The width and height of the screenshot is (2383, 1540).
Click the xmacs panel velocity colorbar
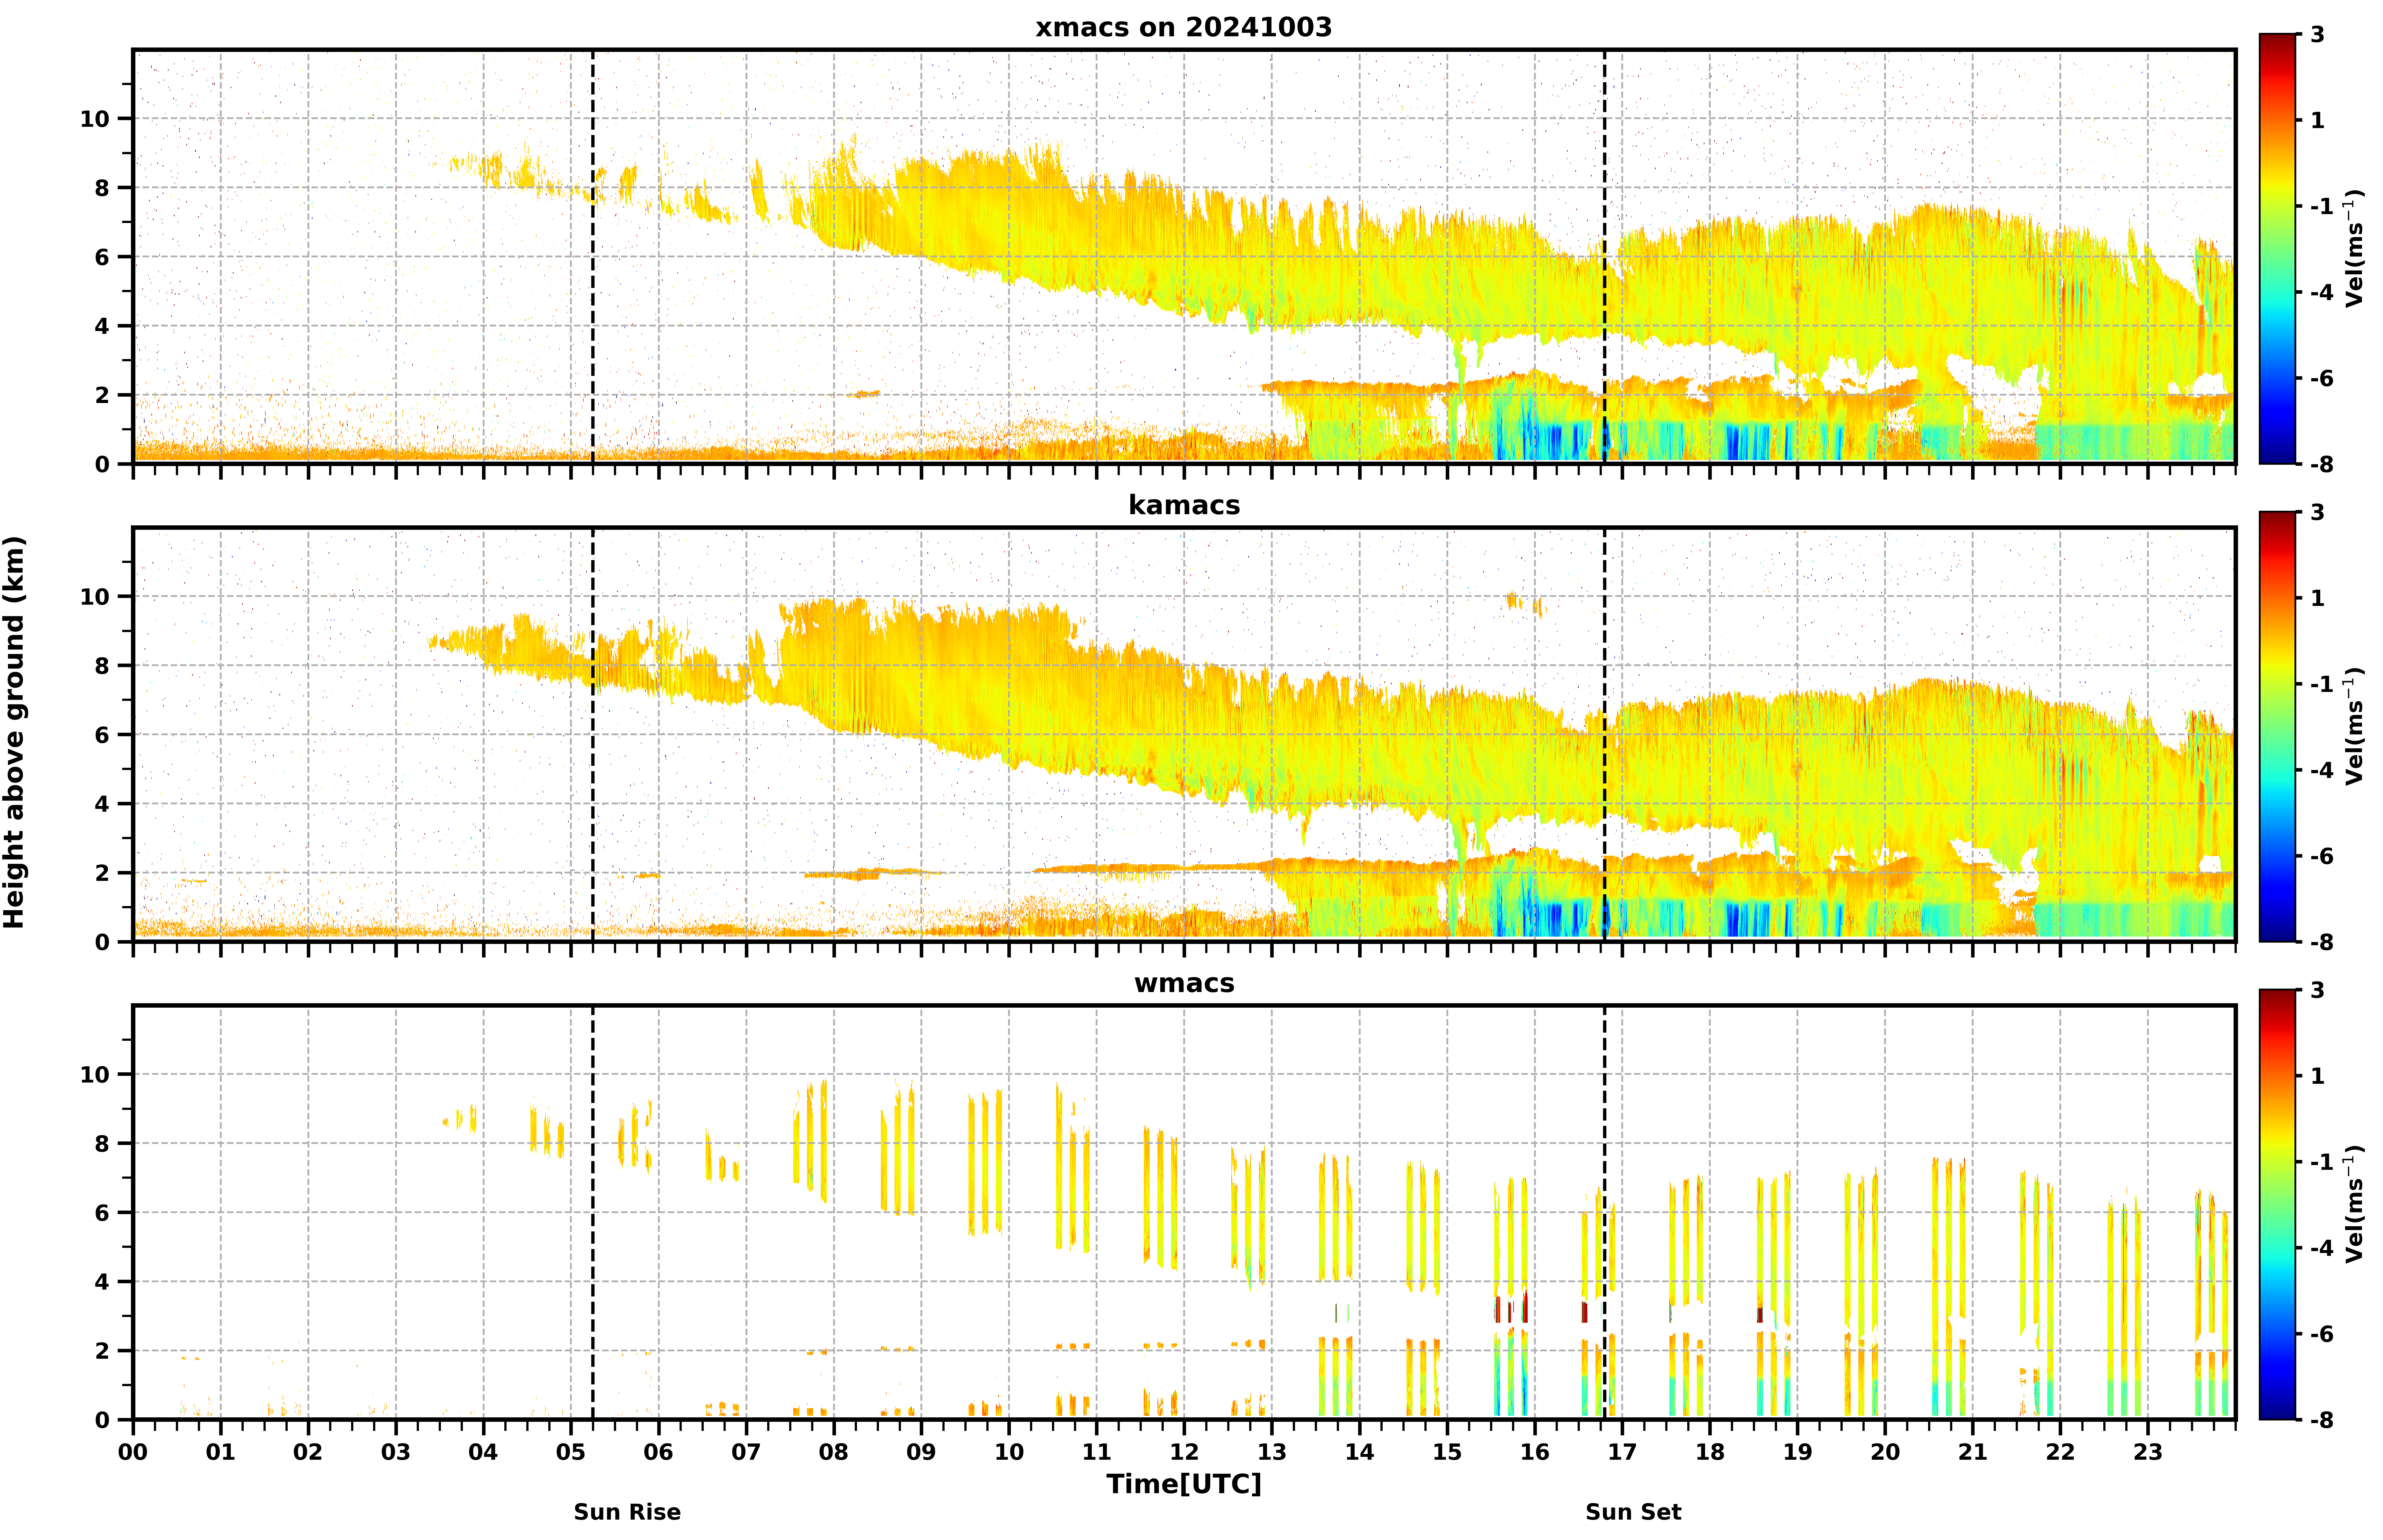[x=2277, y=249]
